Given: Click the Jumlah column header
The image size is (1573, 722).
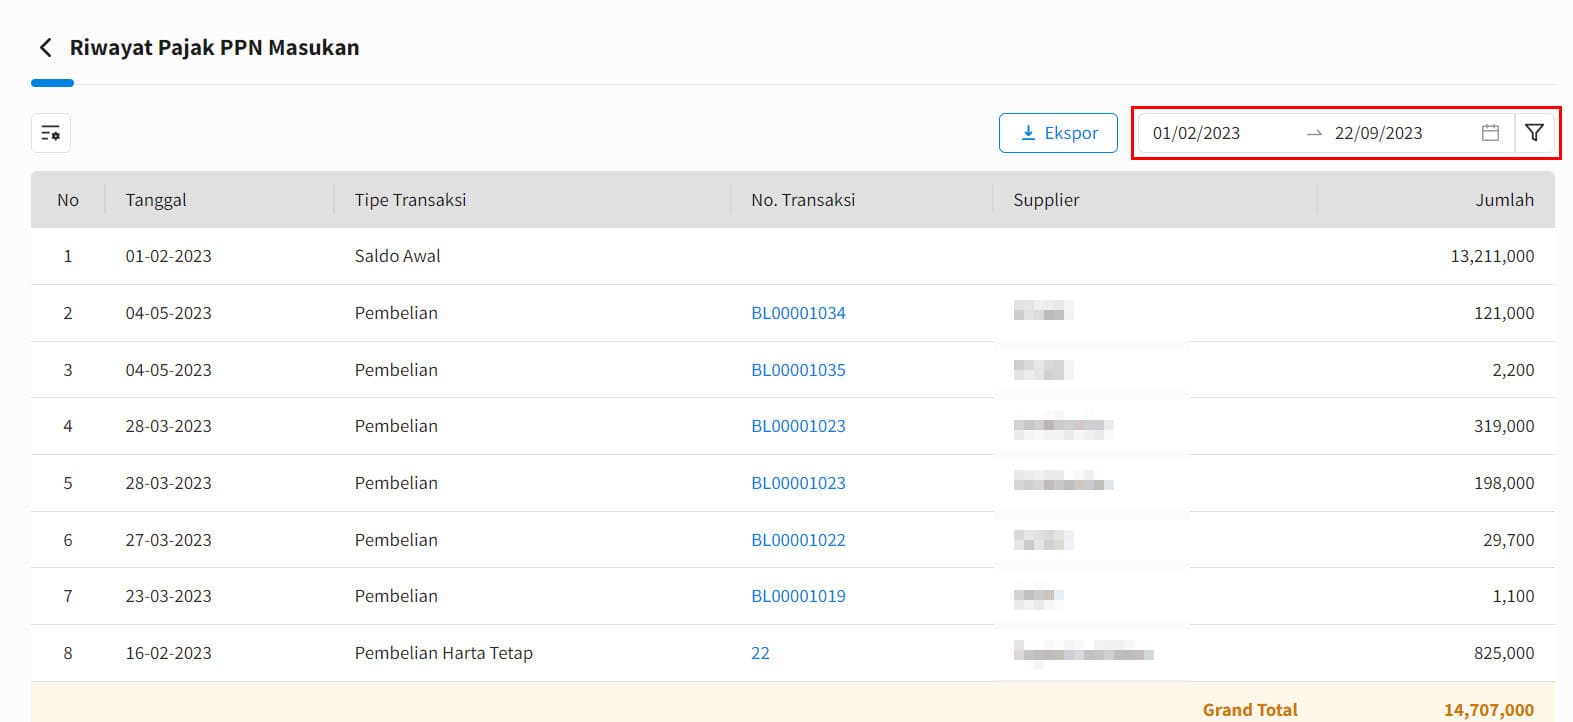Looking at the screenshot, I should tap(1504, 200).
